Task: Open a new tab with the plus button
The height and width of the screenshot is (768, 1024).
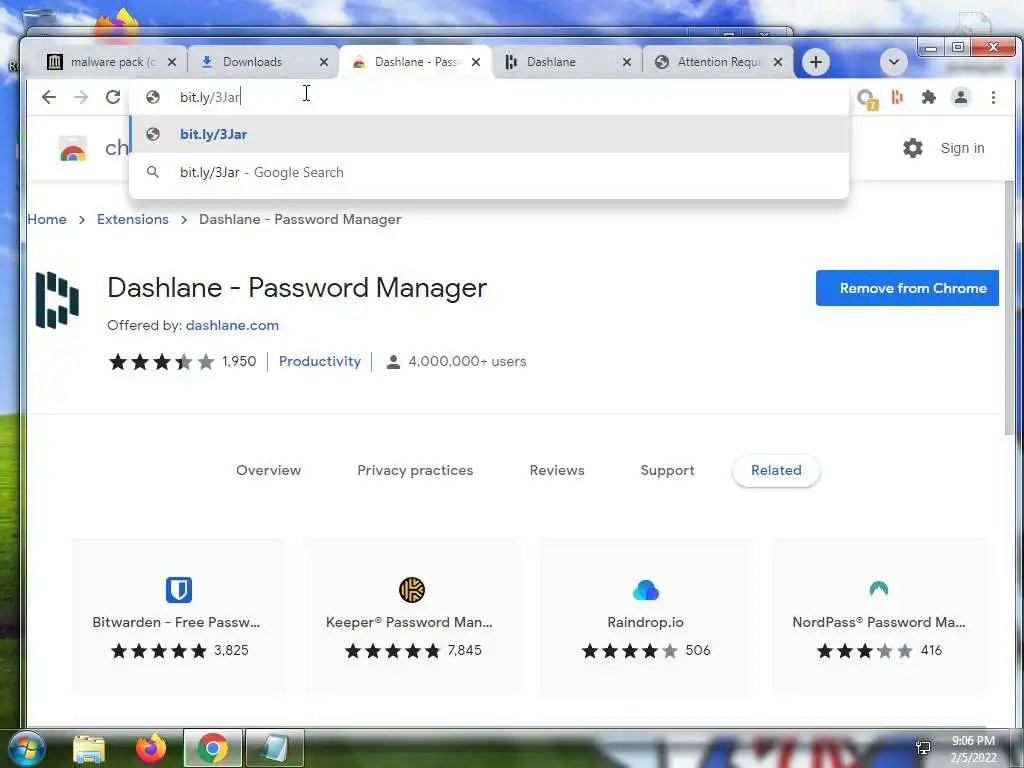Action: pyautogui.click(x=816, y=62)
